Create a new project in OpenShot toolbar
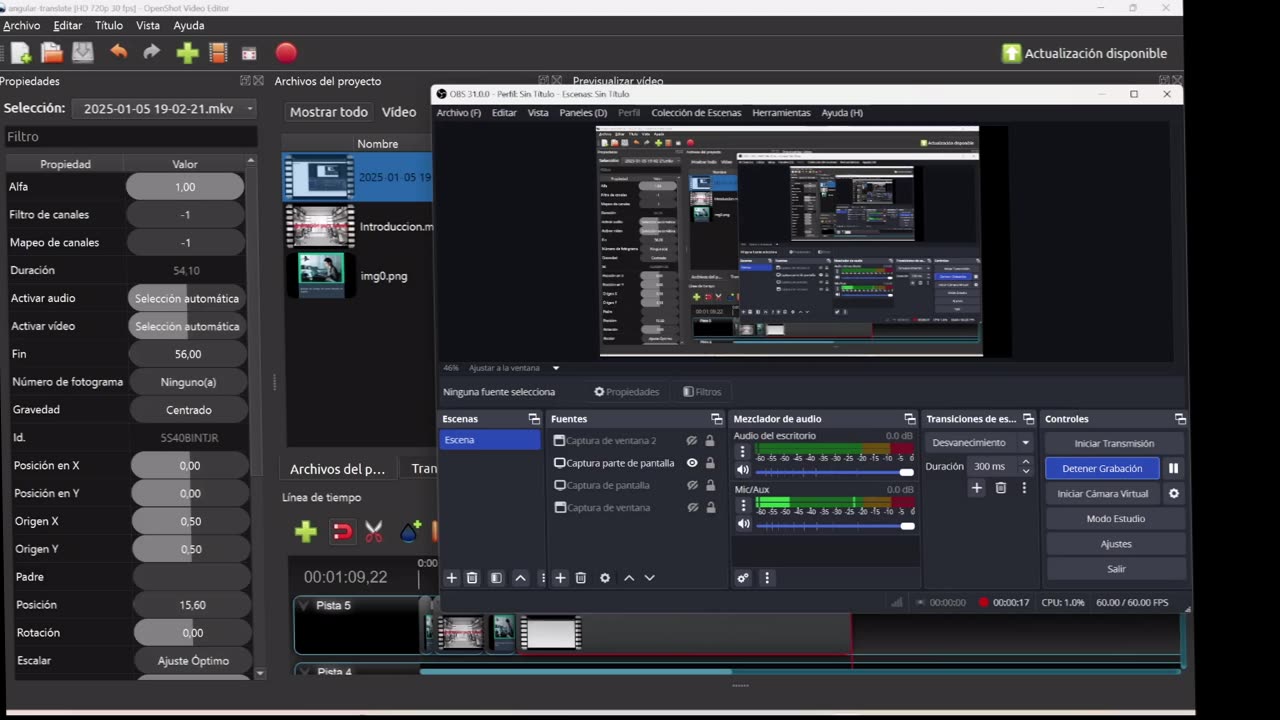Image resolution: width=1280 pixels, height=720 pixels. click(21, 53)
